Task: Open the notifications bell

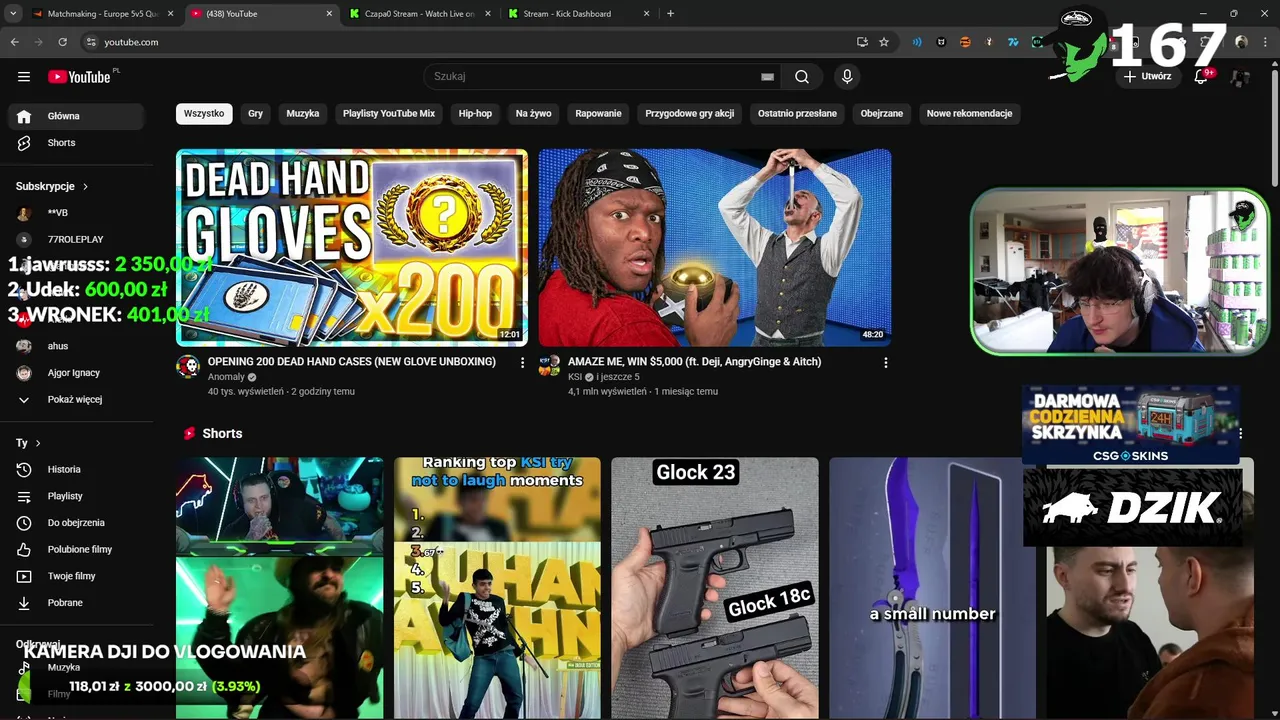Action: pyautogui.click(x=1201, y=77)
